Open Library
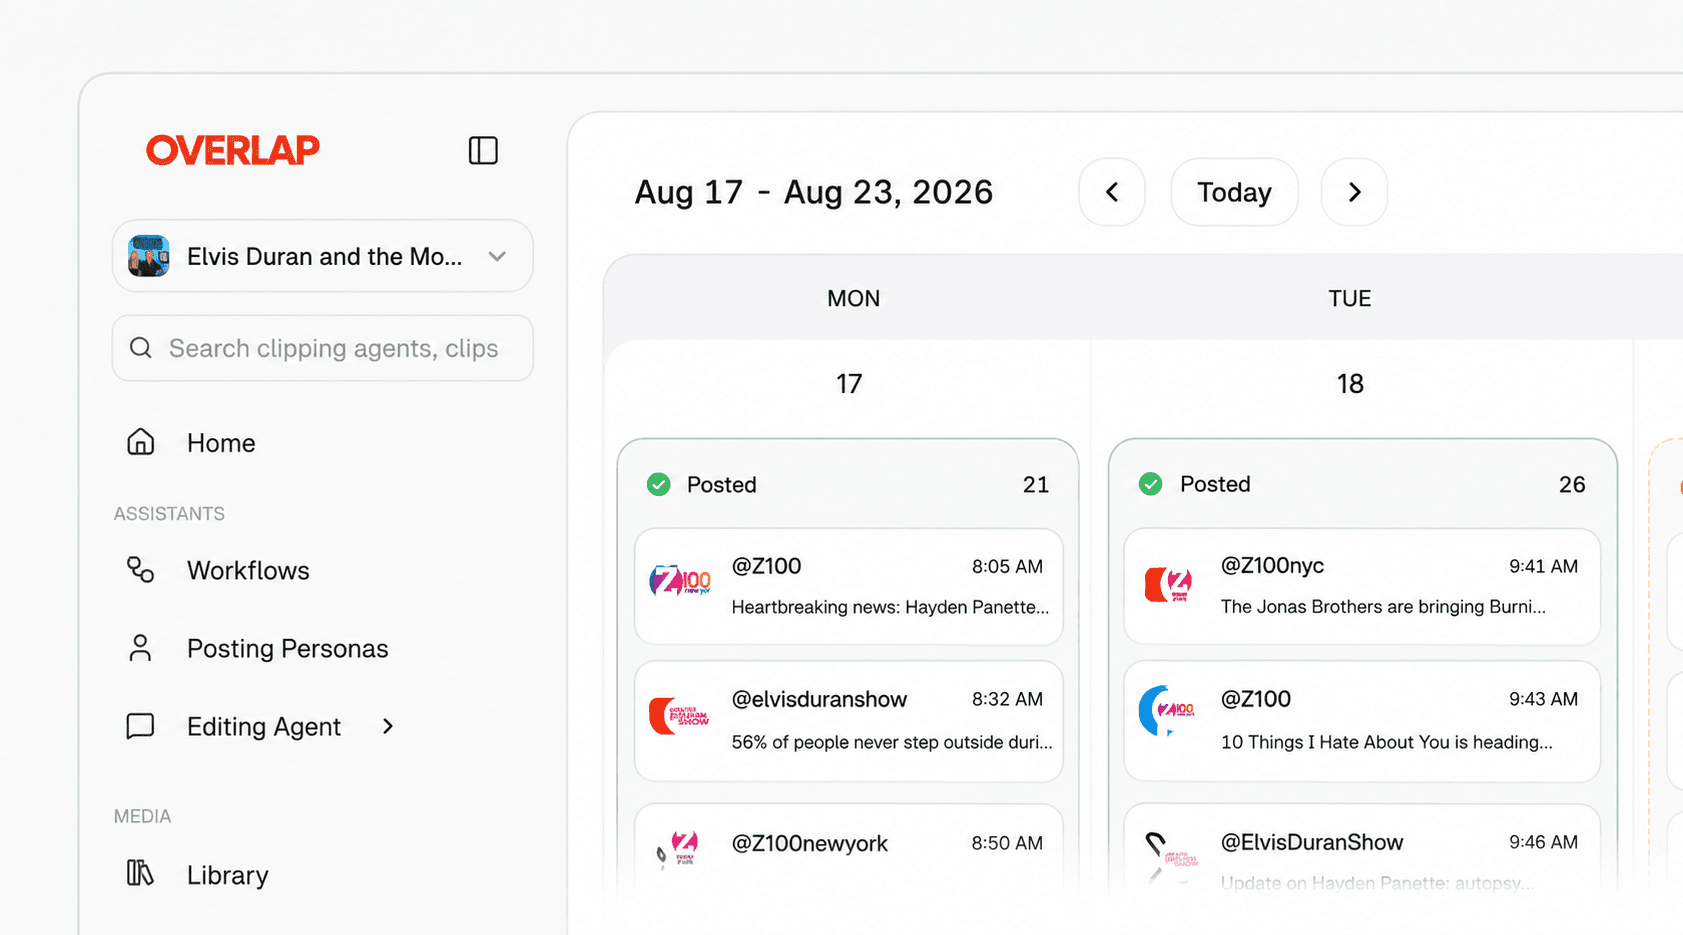Image resolution: width=1683 pixels, height=935 pixels. pyautogui.click(x=227, y=875)
